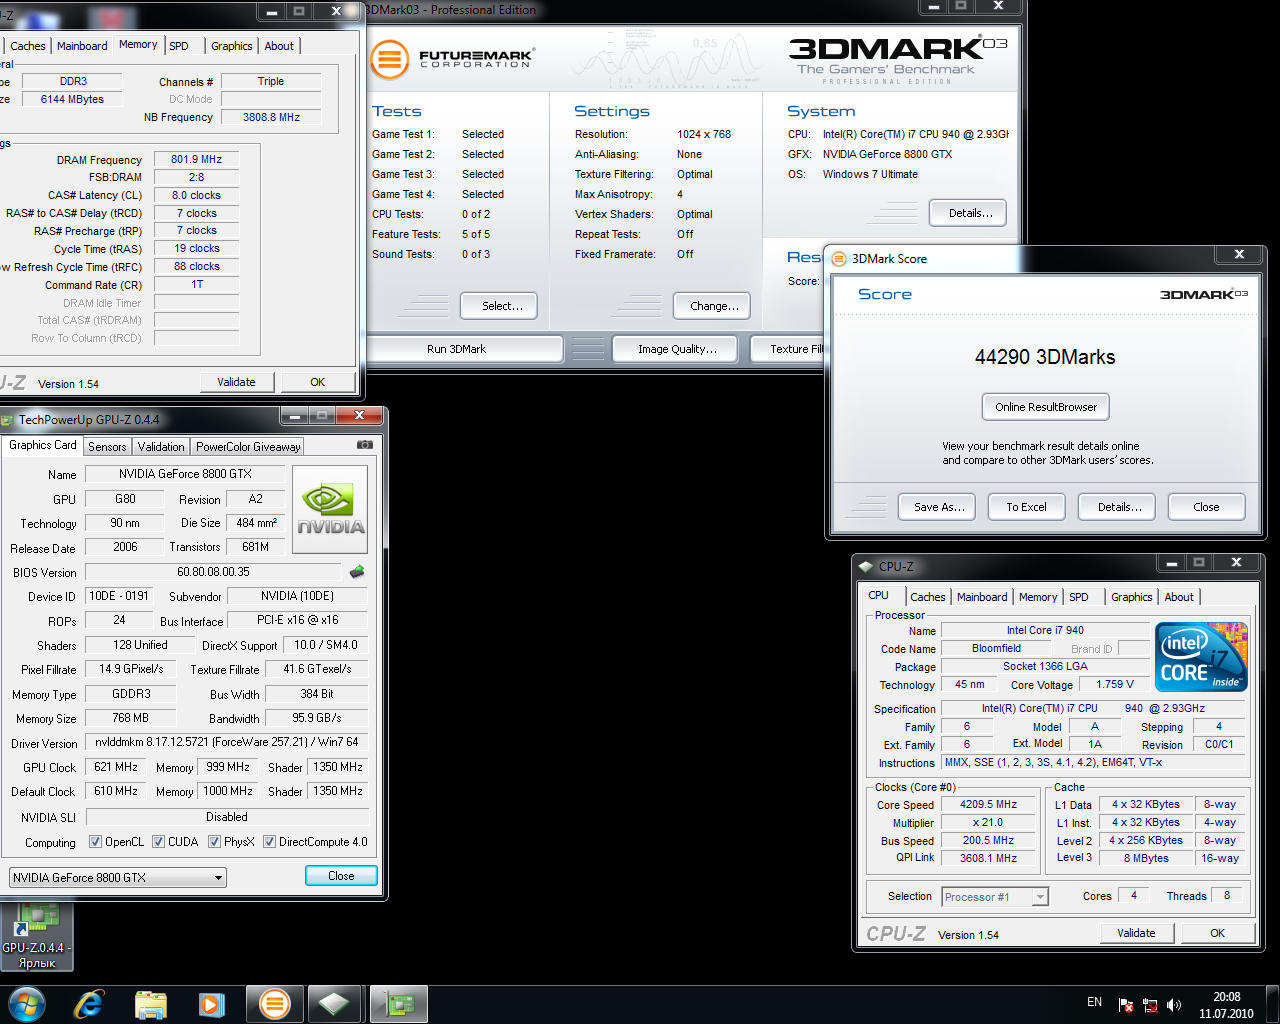Click the Futuremark orange logo in 3DMark03
1280x1024 pixels.
click(x=390, y=59)
